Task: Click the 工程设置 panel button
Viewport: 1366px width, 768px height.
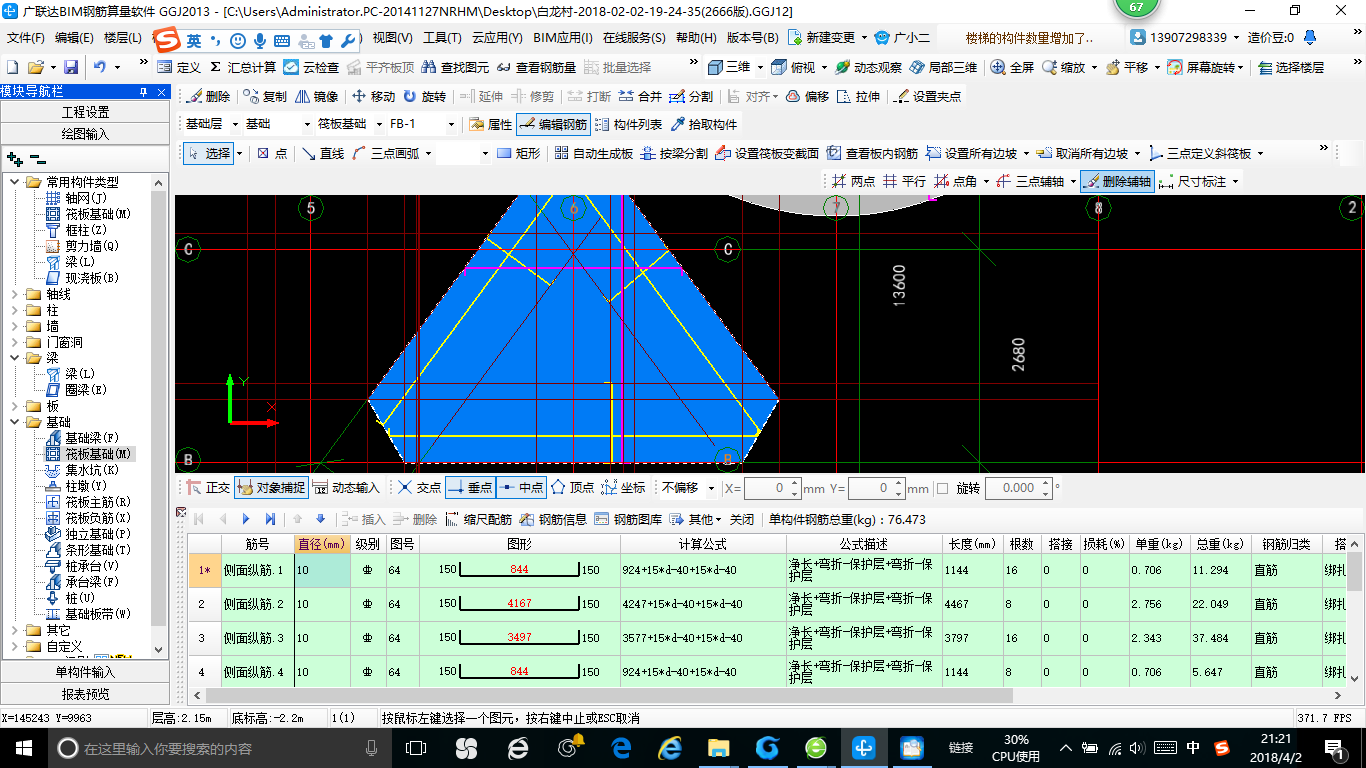Action: [86, 112]
